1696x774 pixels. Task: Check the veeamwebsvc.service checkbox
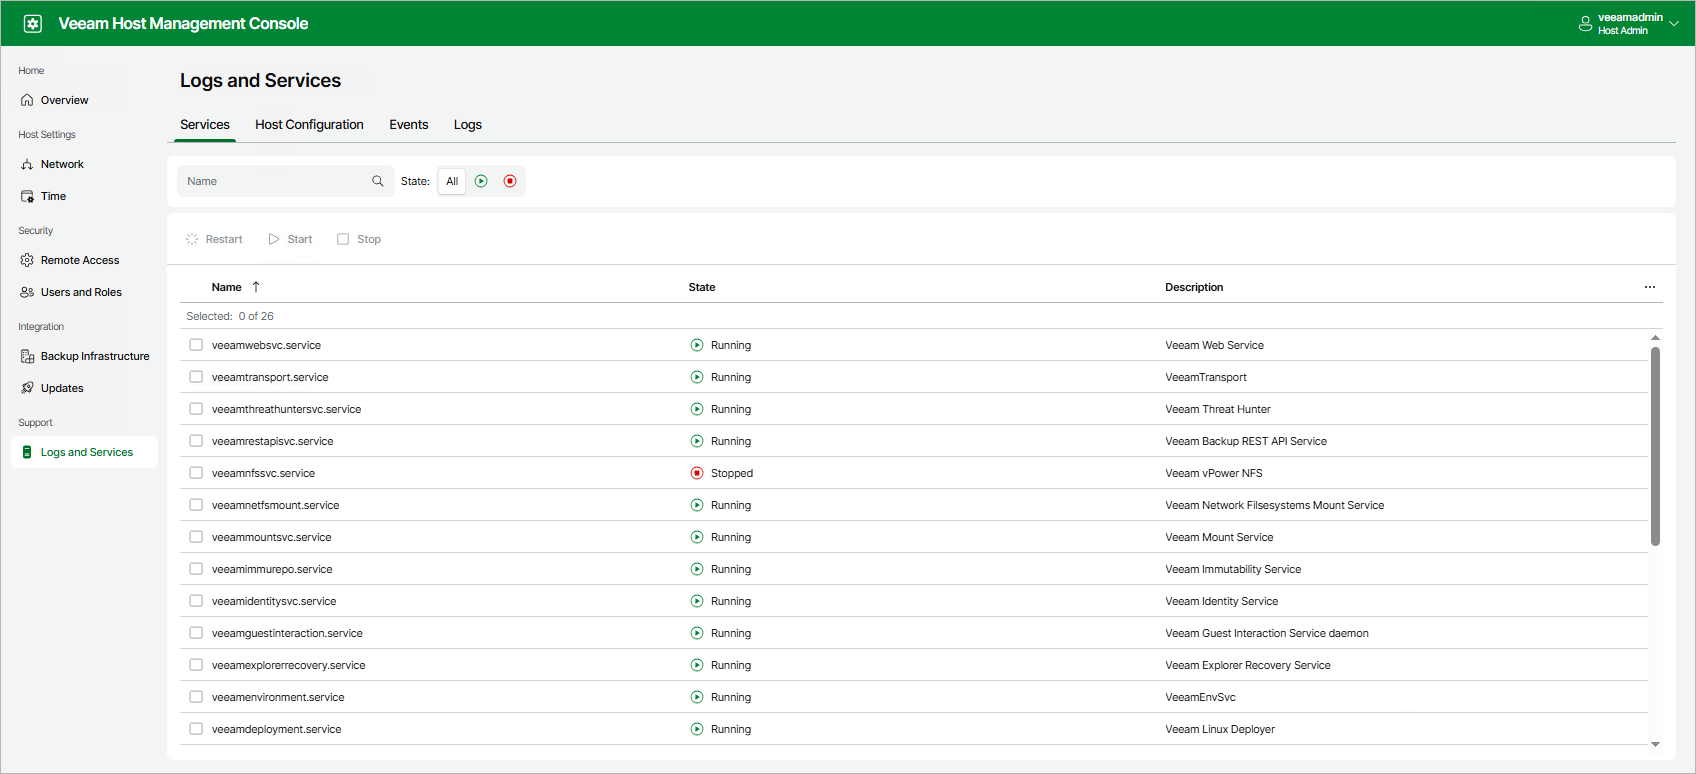tap(196, 345)
